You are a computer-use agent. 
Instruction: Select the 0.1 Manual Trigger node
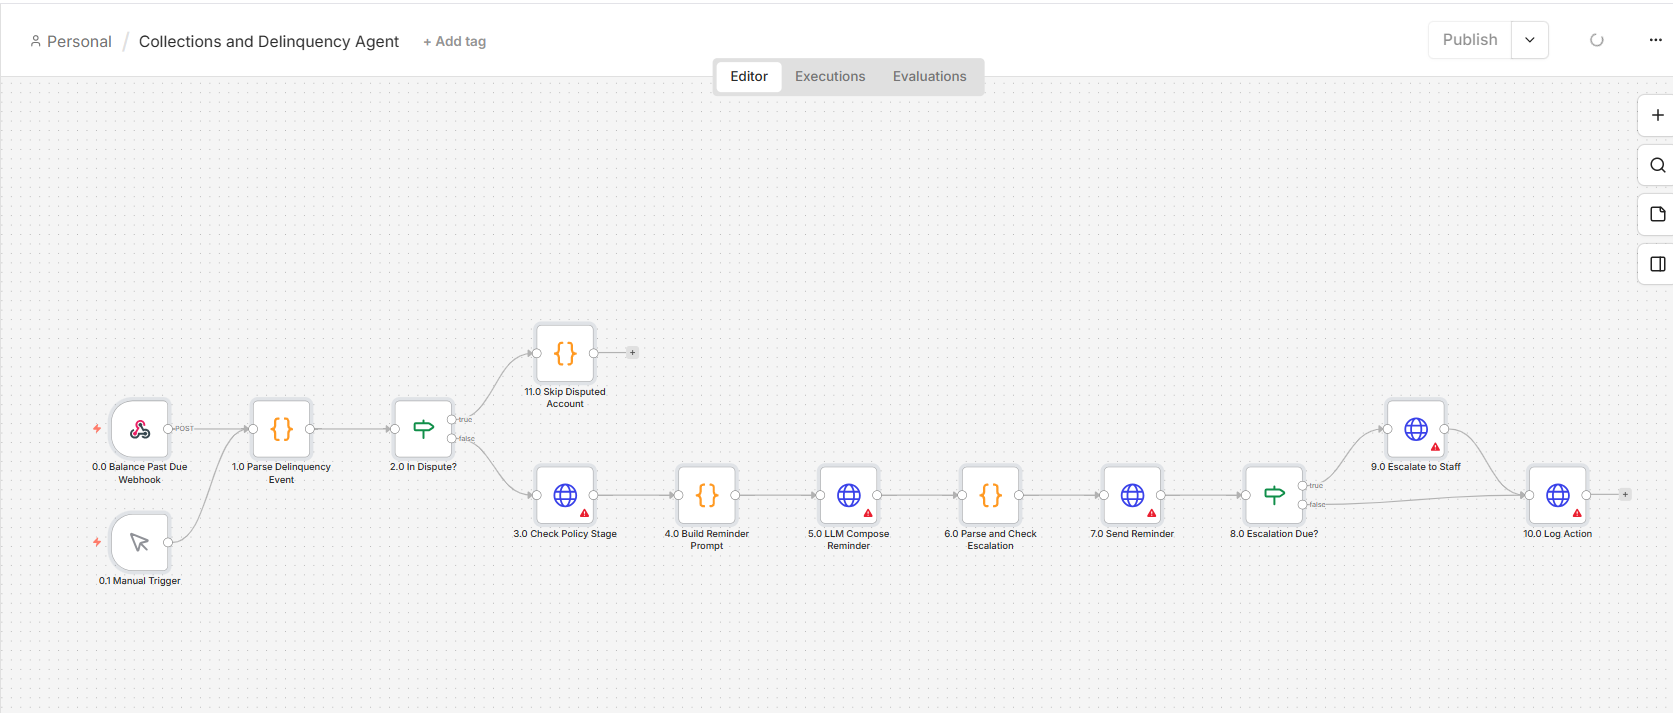point(140,542)
